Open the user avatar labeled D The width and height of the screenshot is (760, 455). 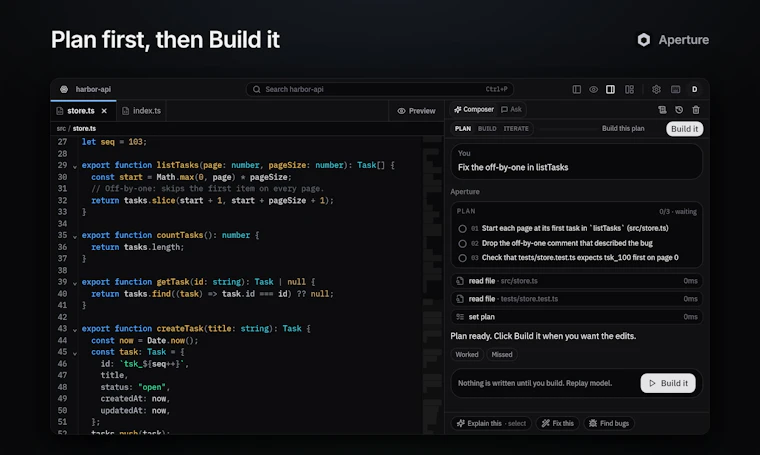tap(694, 89)
